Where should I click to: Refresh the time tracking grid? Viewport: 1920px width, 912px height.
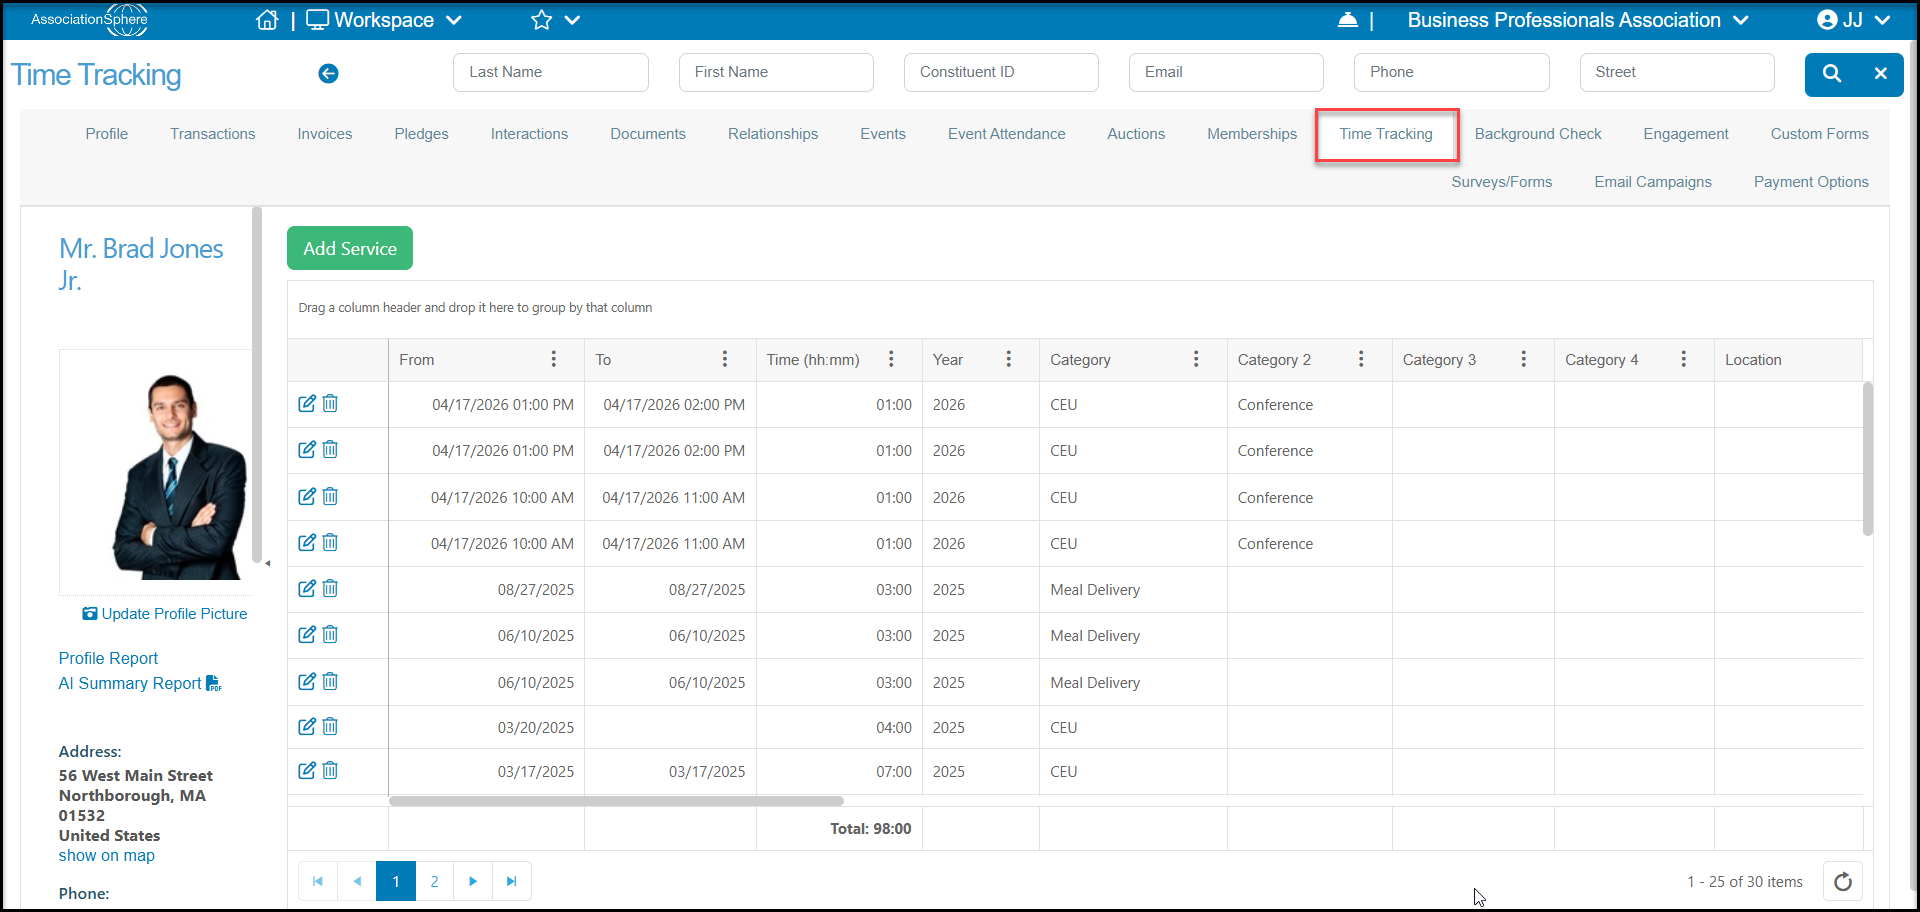click(x=1842, y=882)
